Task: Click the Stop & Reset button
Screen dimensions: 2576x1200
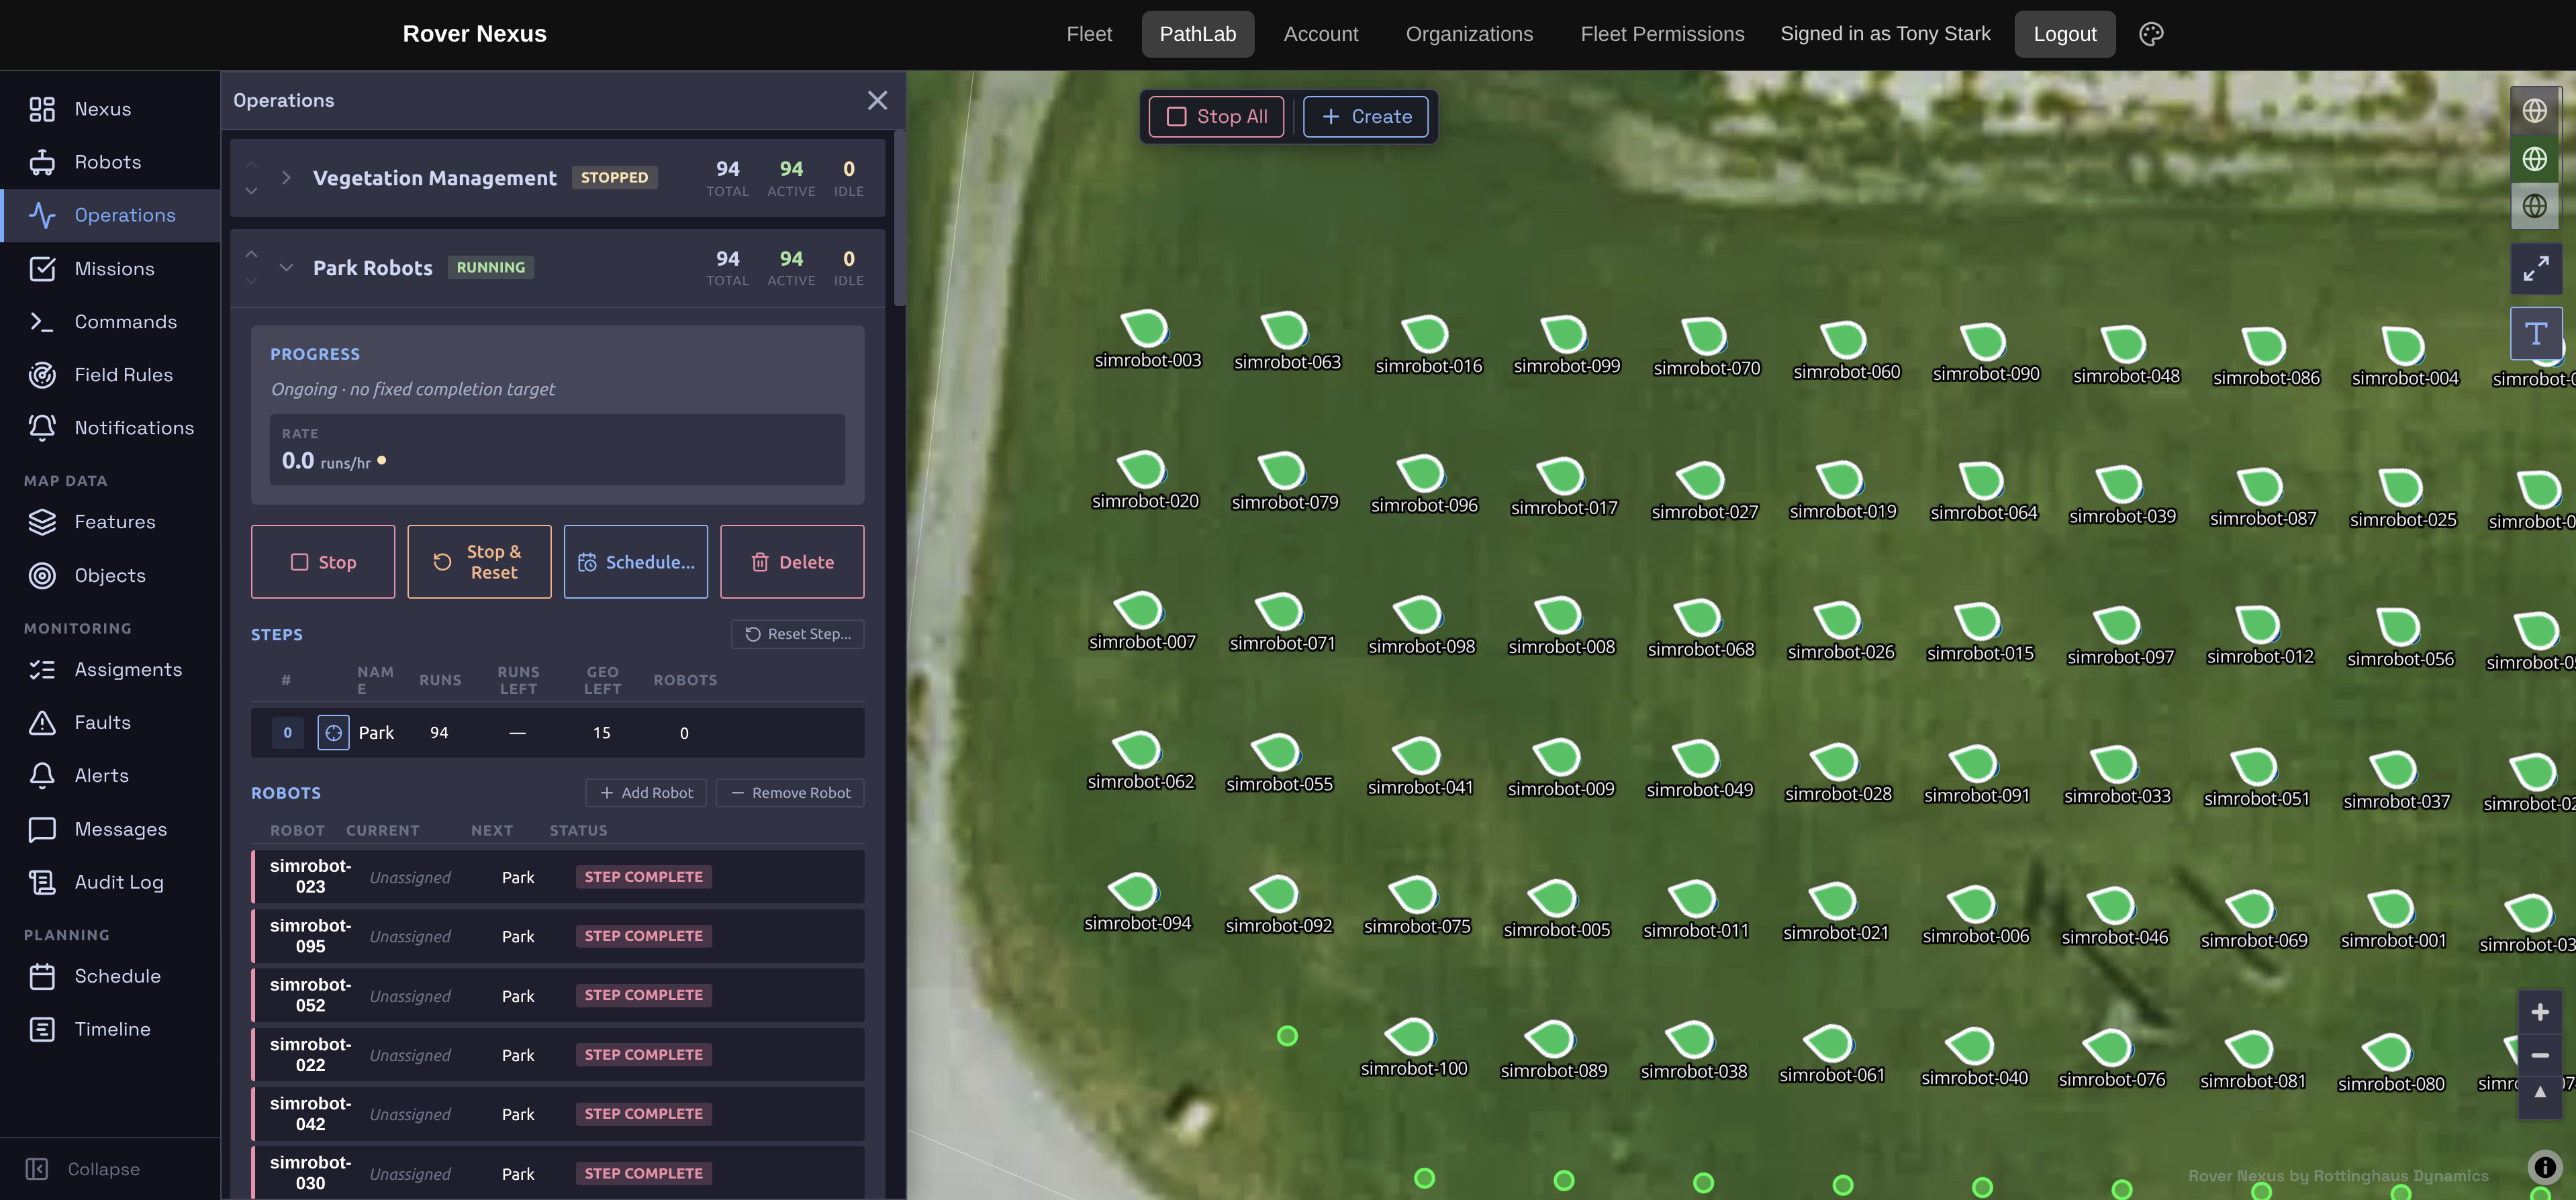Action: pyautogui.click(x=479, y=562)
